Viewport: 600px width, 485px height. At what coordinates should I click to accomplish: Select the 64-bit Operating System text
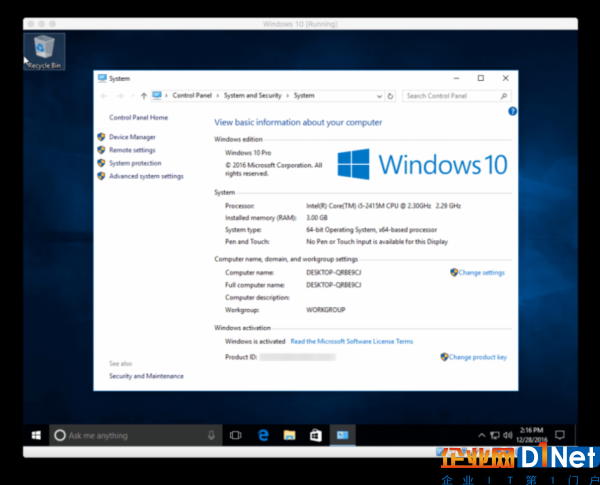click(x=371, y=230)
